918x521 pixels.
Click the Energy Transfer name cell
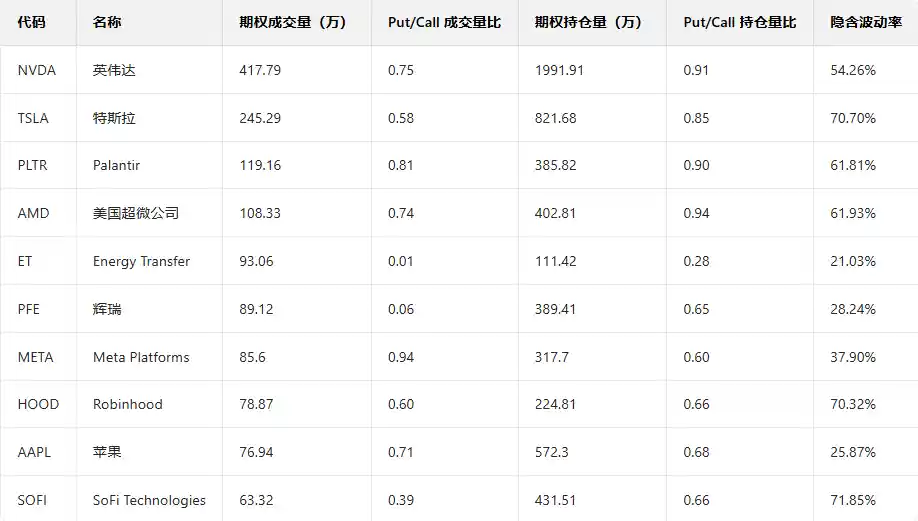pos(141,261)
